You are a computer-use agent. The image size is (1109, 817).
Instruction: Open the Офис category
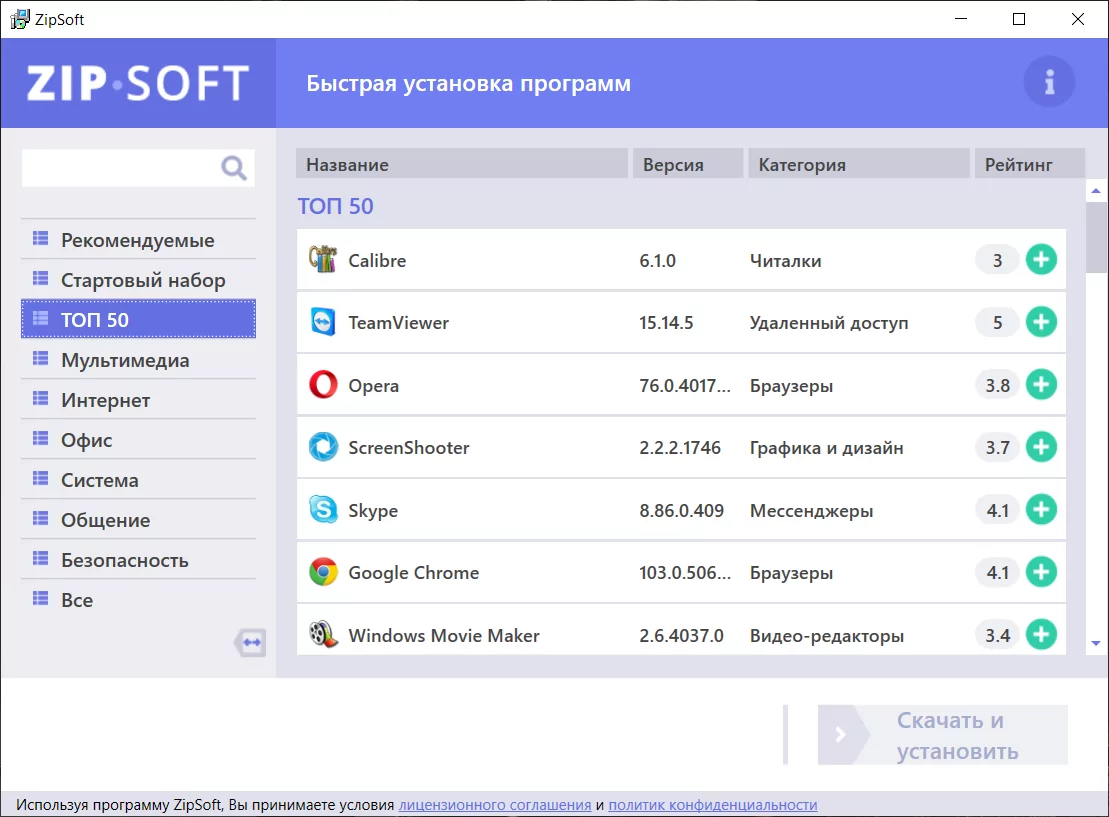(138, 440)
